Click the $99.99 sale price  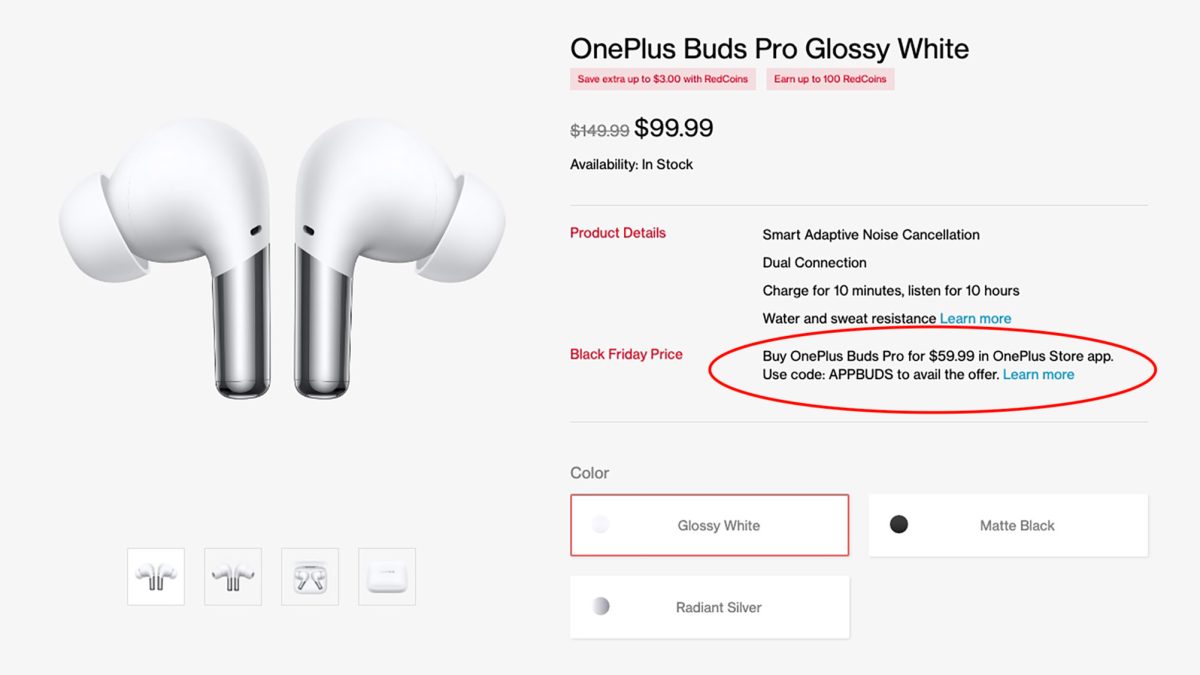(674, 129)
